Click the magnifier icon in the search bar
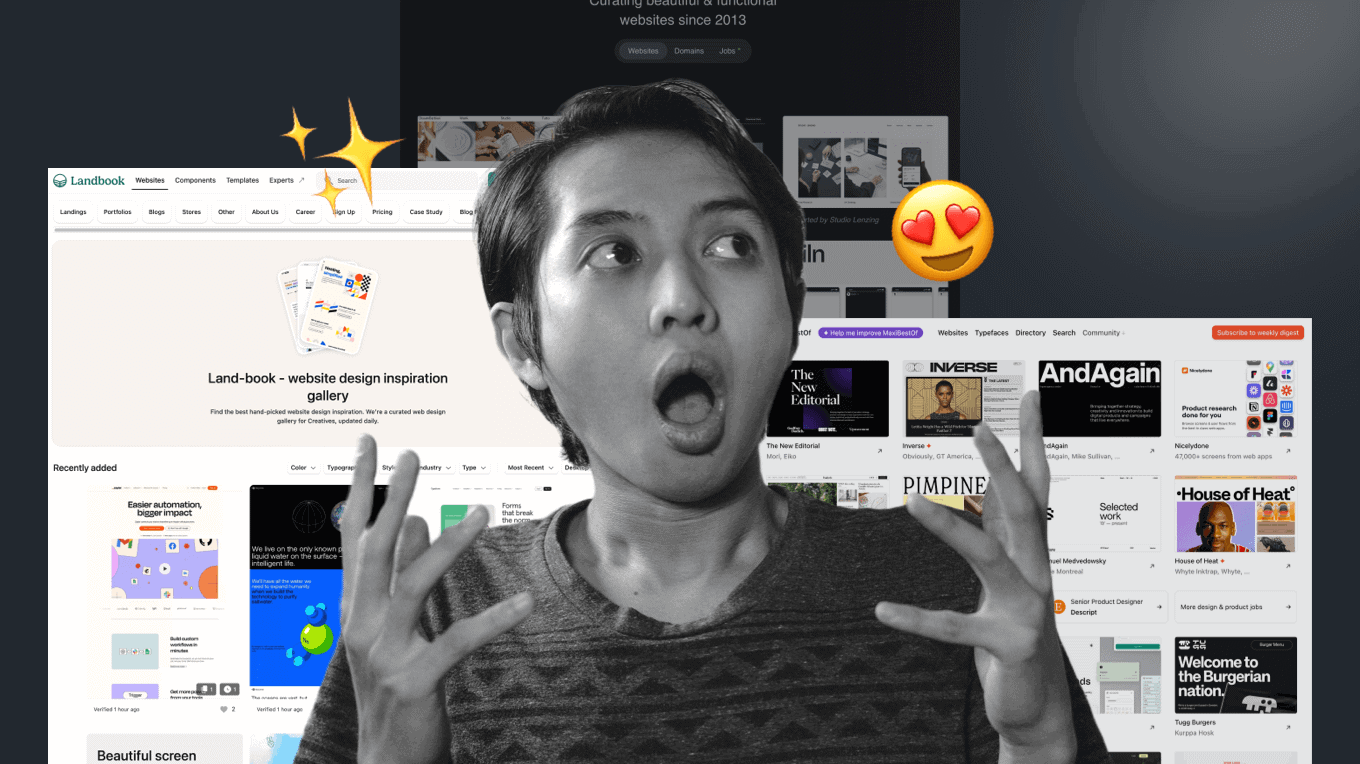 pyautogui.click(x=328, y=180)
